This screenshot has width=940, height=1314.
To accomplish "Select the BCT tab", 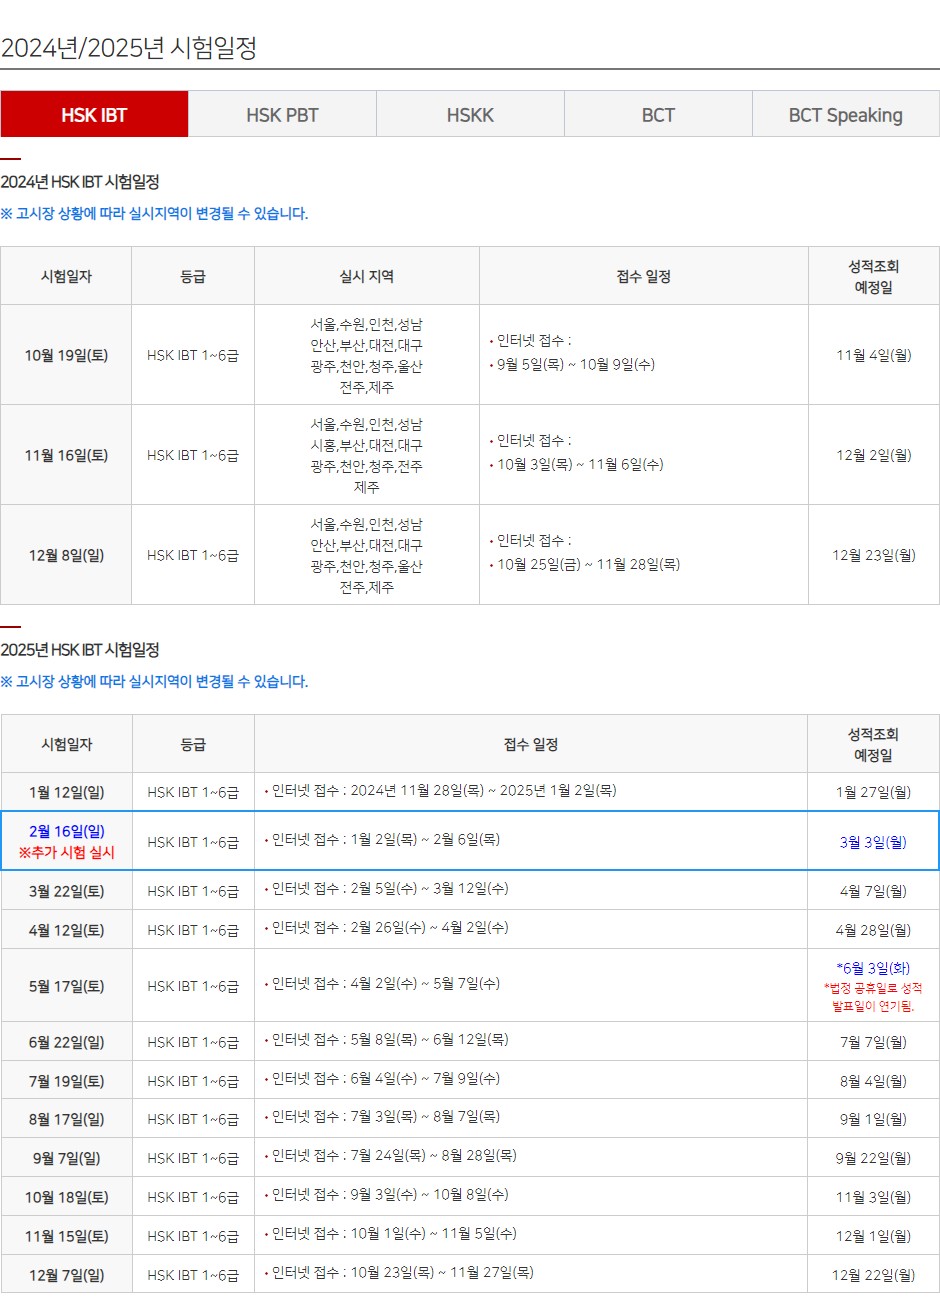I will coord(657,113).
